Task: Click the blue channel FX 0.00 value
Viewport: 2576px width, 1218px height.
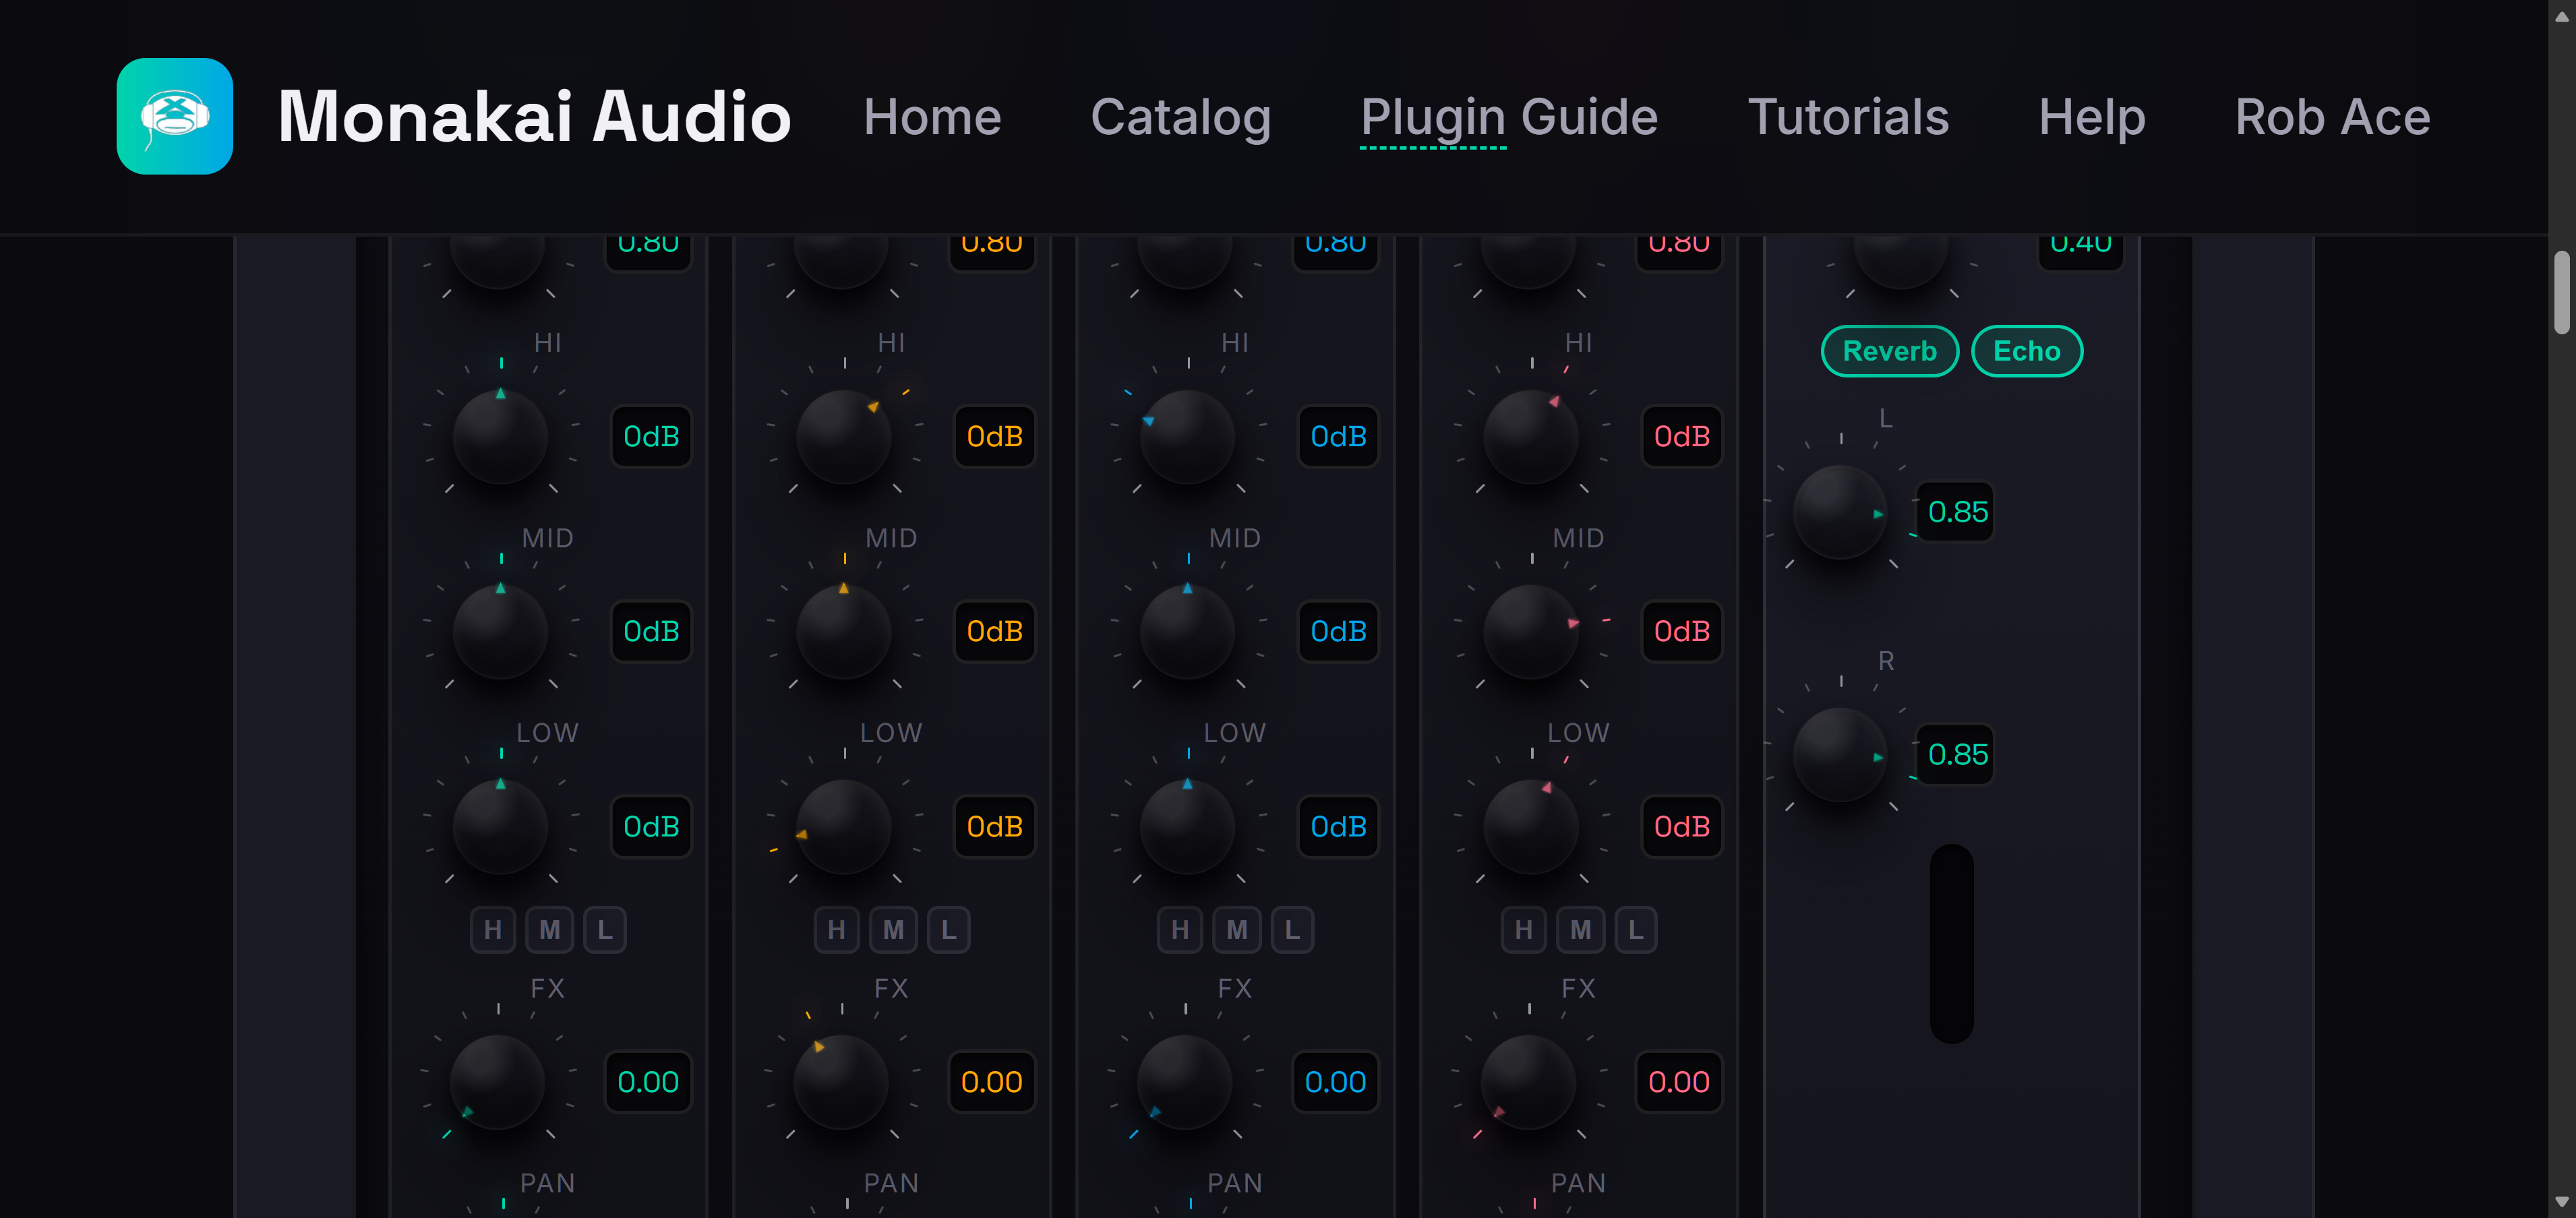Action: click(x=1335, y=1082)
